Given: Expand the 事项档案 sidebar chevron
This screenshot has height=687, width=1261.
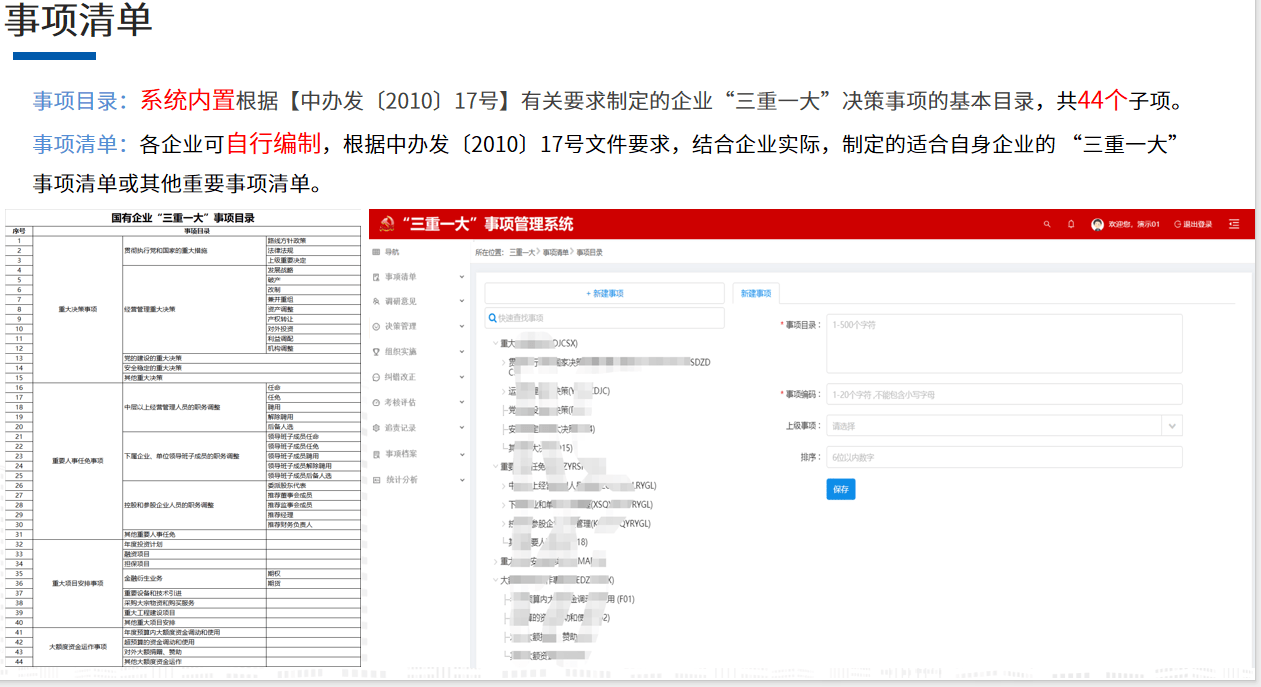Looking at the screenshot, I should (x=461, y=454).
